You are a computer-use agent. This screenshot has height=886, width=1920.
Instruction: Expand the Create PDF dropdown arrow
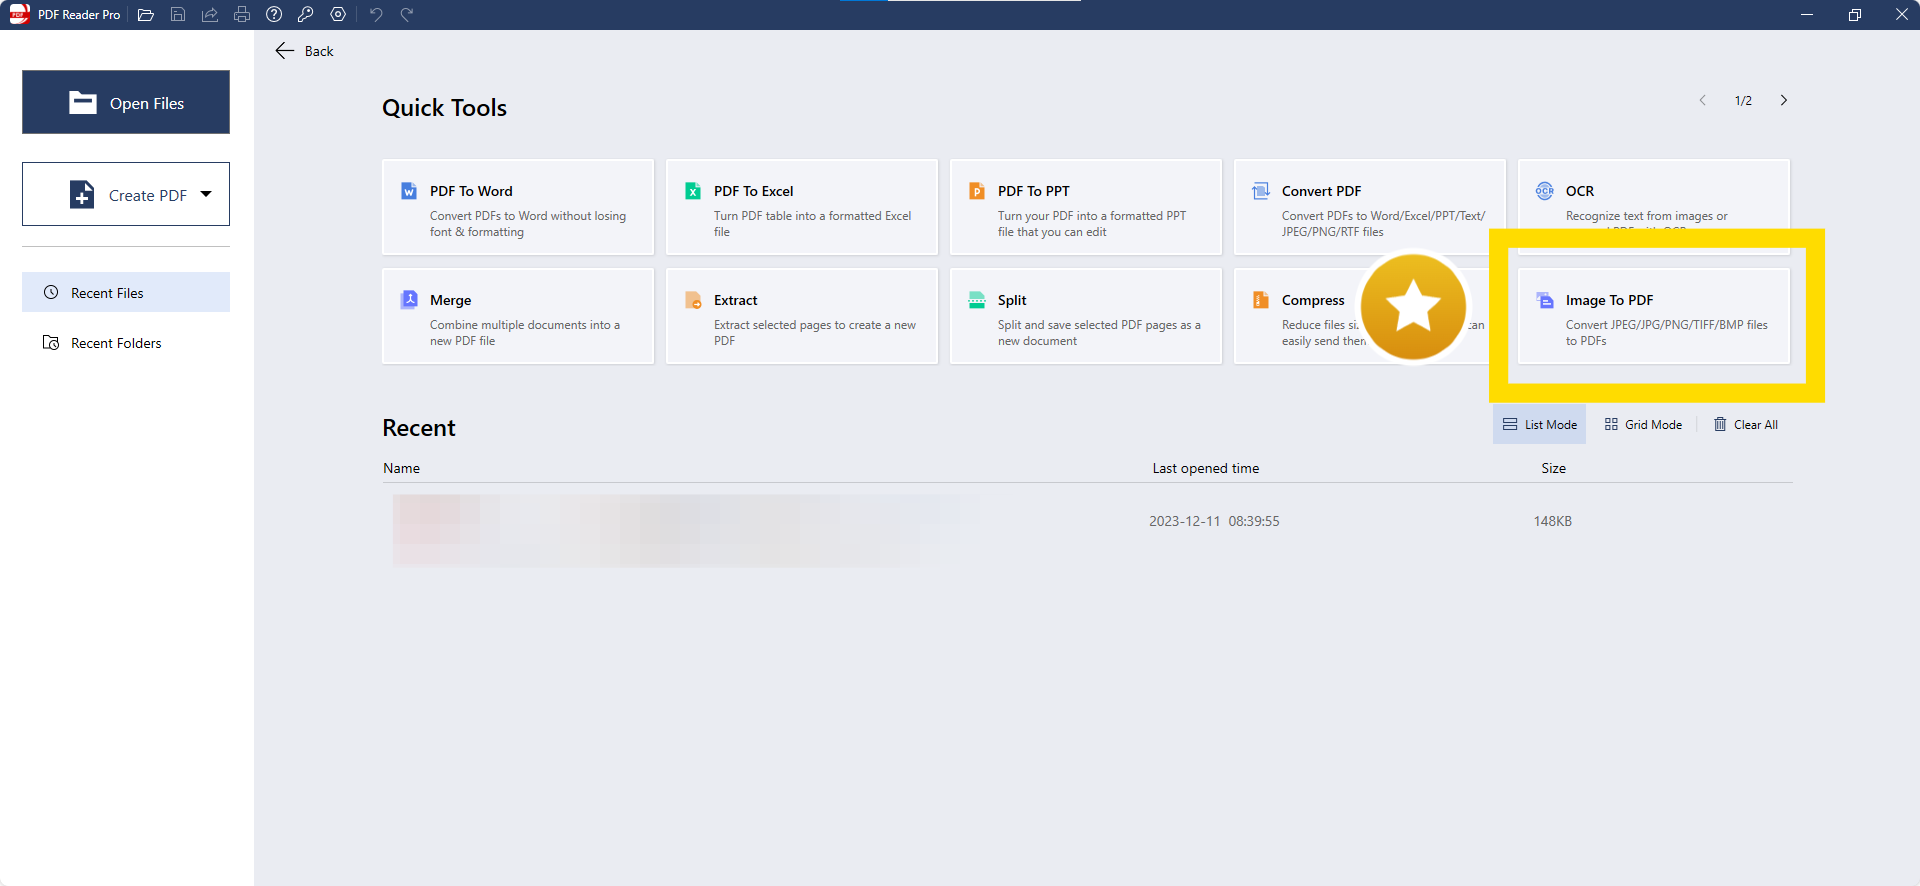point(207,195)
